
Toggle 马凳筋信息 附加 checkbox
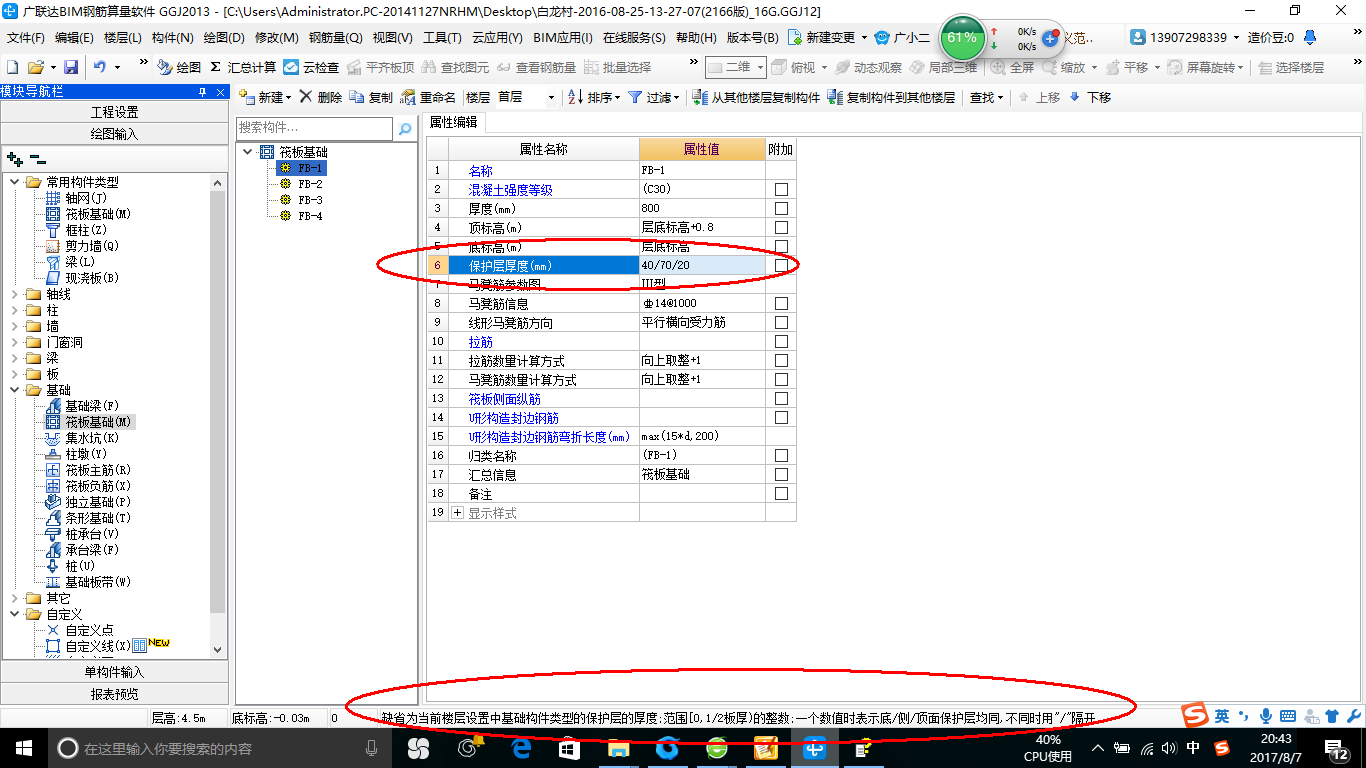pos(781,303)
